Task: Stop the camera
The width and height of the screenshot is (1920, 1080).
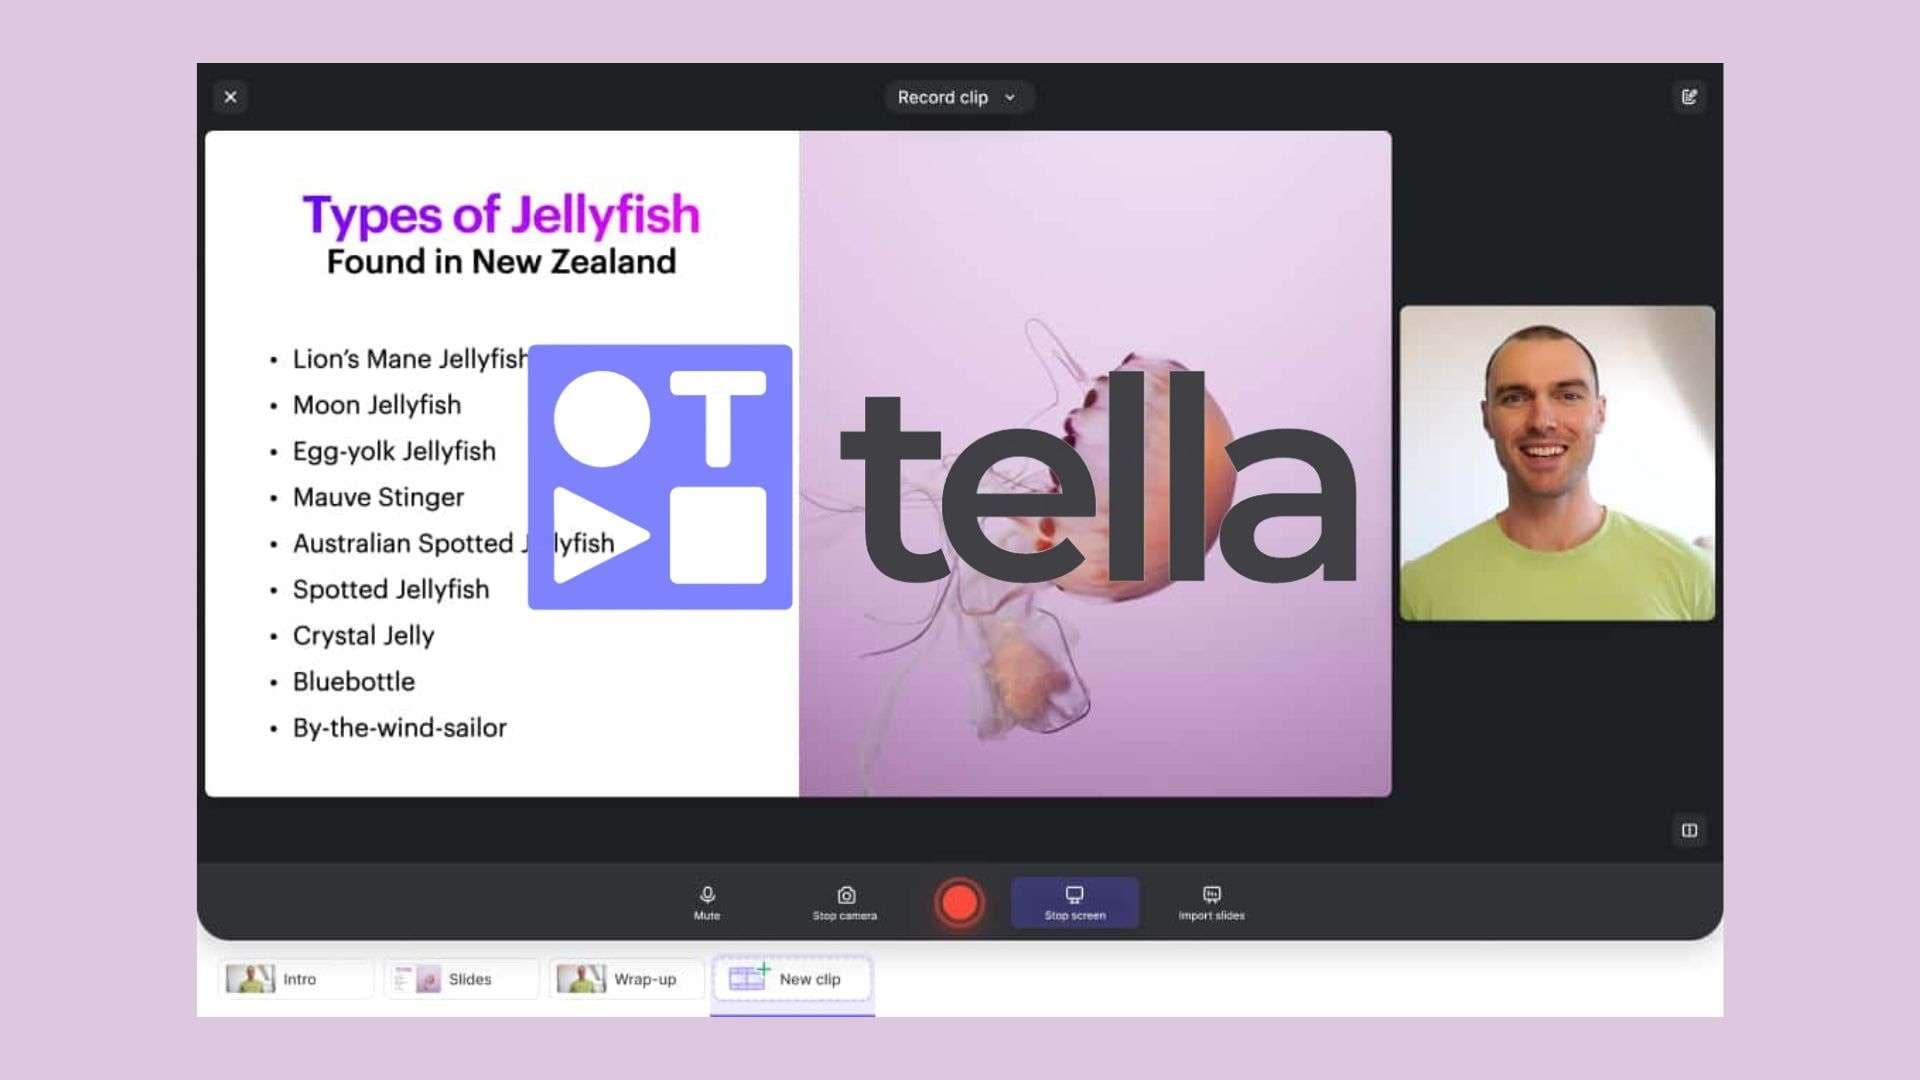Action: click(x=845, y=903)
